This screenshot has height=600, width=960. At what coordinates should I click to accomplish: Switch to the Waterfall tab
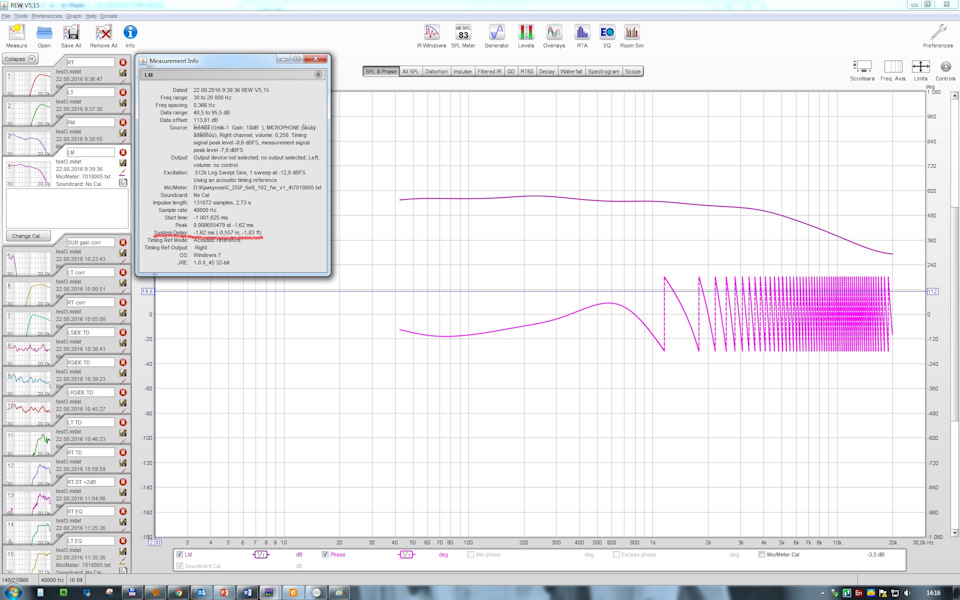click(x=571, y=72)
